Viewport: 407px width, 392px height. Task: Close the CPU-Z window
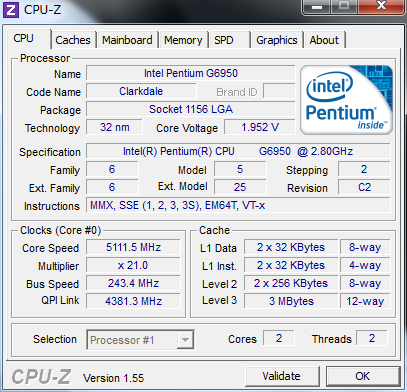coord(381,7)
